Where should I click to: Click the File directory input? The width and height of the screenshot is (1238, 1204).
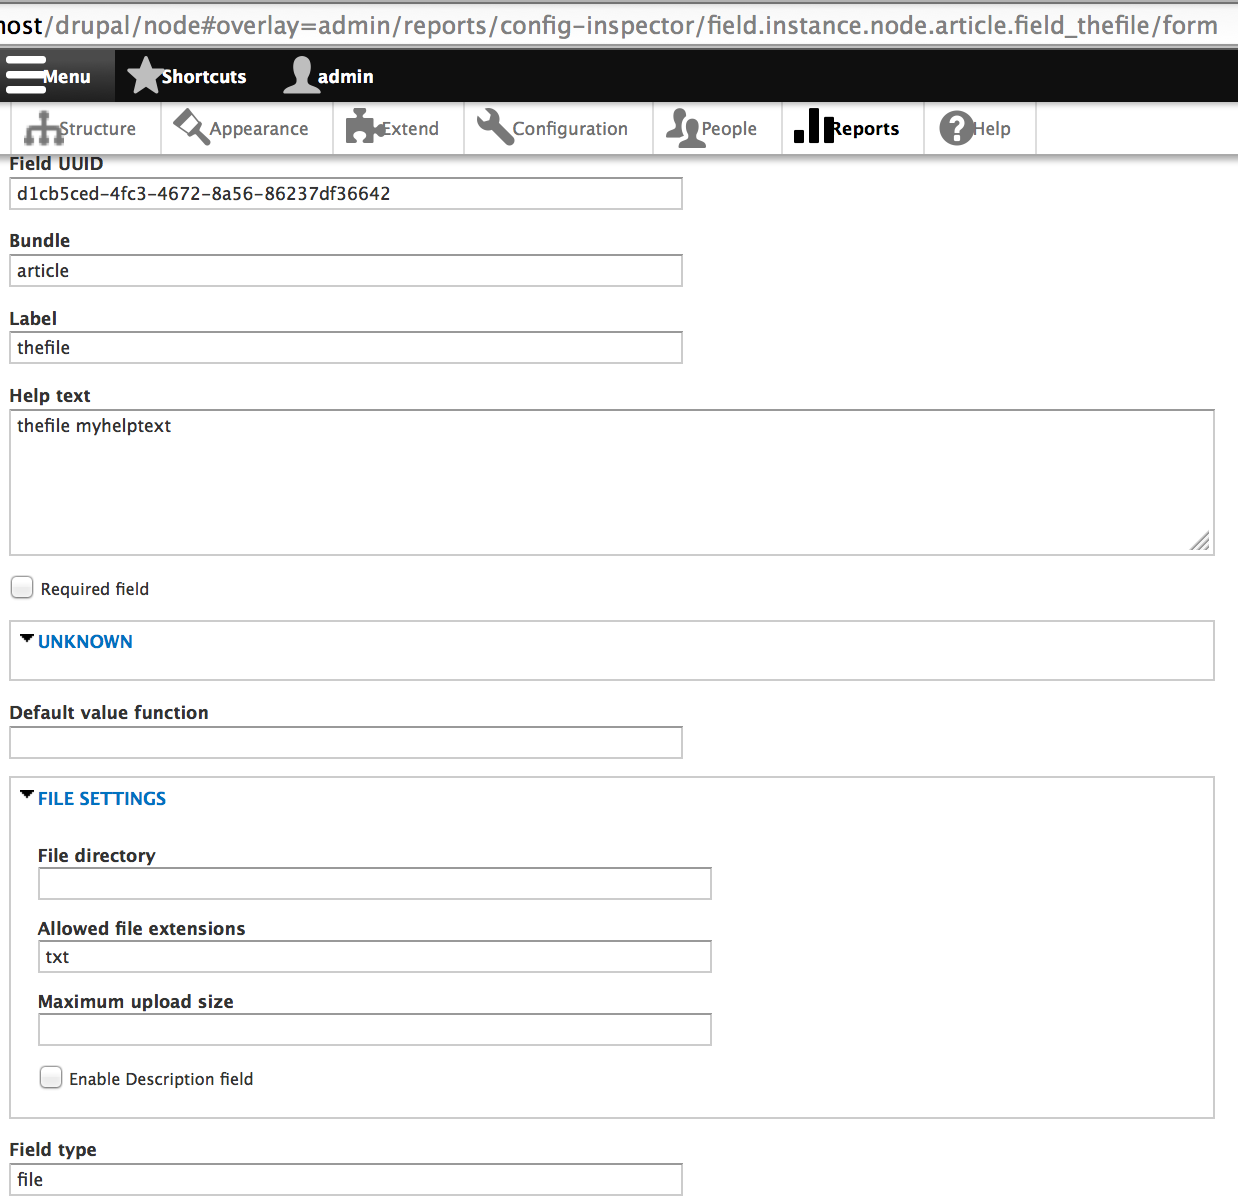pyautogui.click(x=375, y=884)
